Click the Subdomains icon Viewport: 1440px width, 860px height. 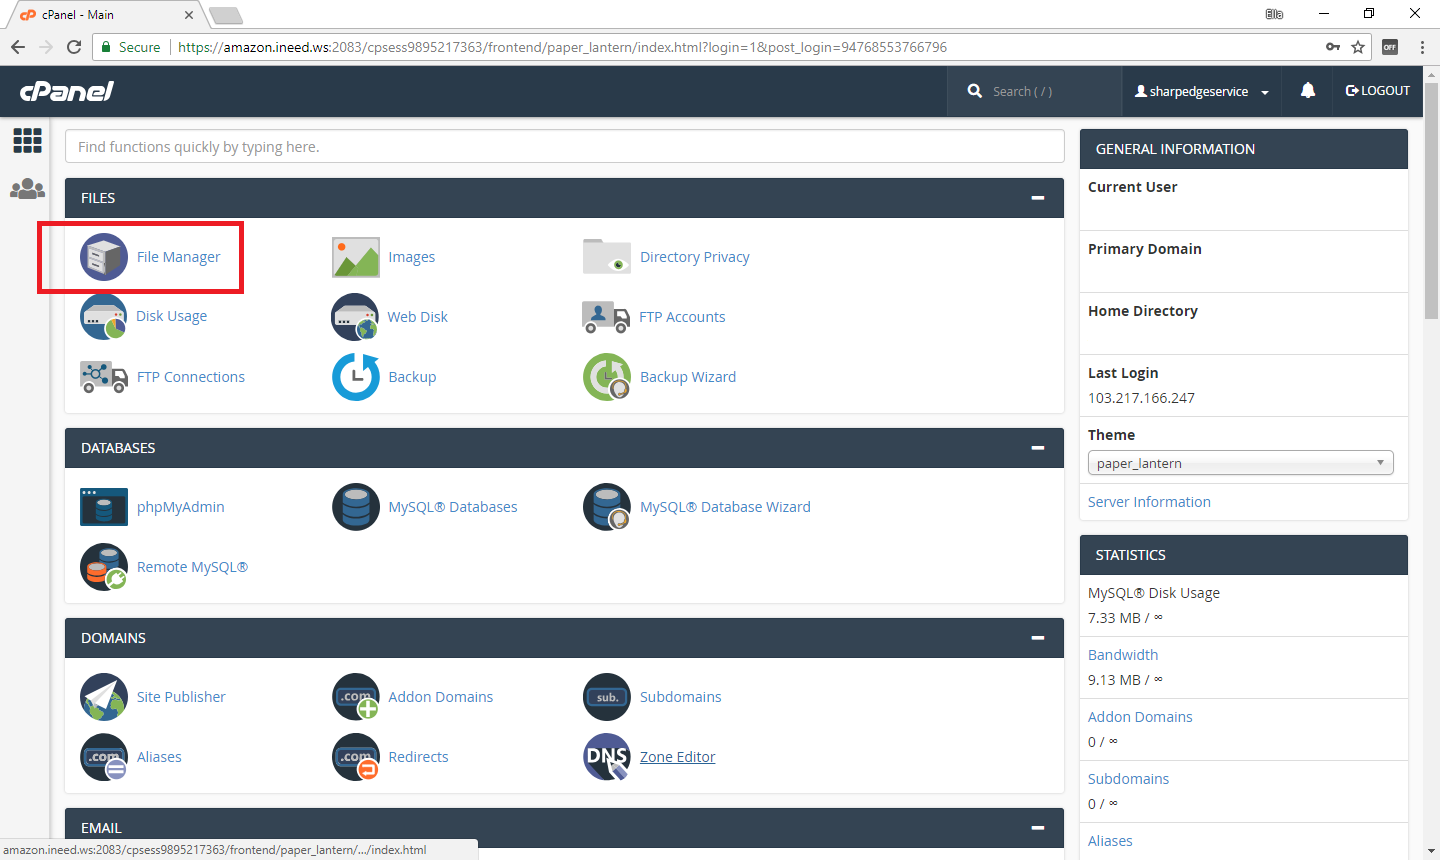[x=606, y=697]
